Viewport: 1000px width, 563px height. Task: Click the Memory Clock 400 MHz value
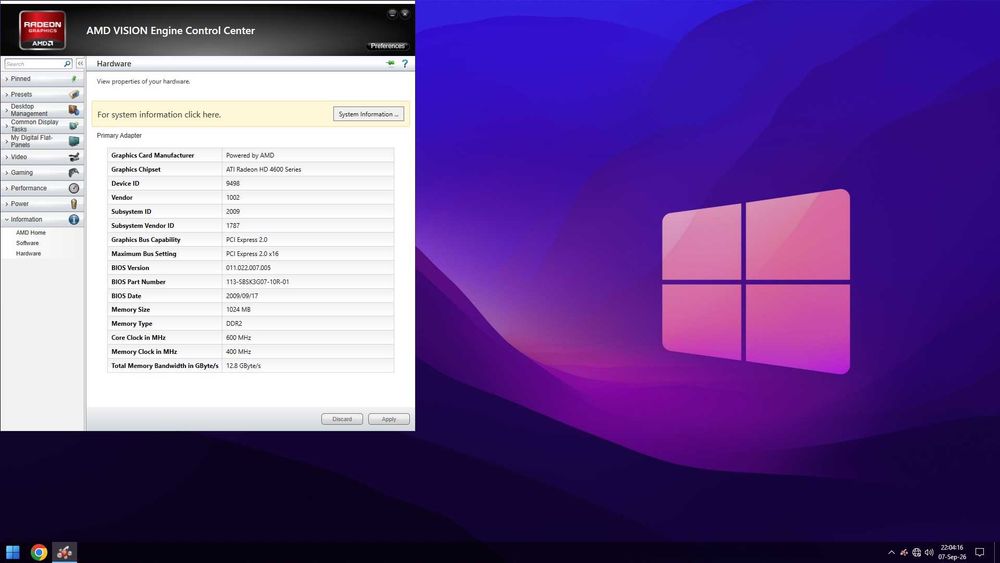(239, 352)
